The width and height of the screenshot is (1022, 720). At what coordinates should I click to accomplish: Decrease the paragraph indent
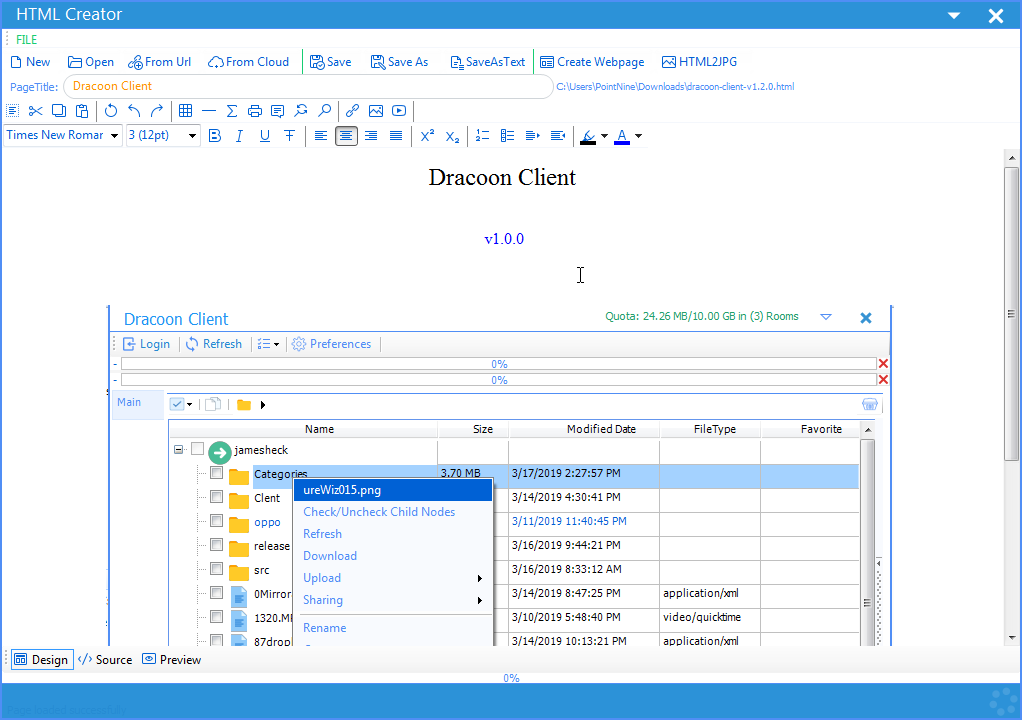[x=557, y=136]
